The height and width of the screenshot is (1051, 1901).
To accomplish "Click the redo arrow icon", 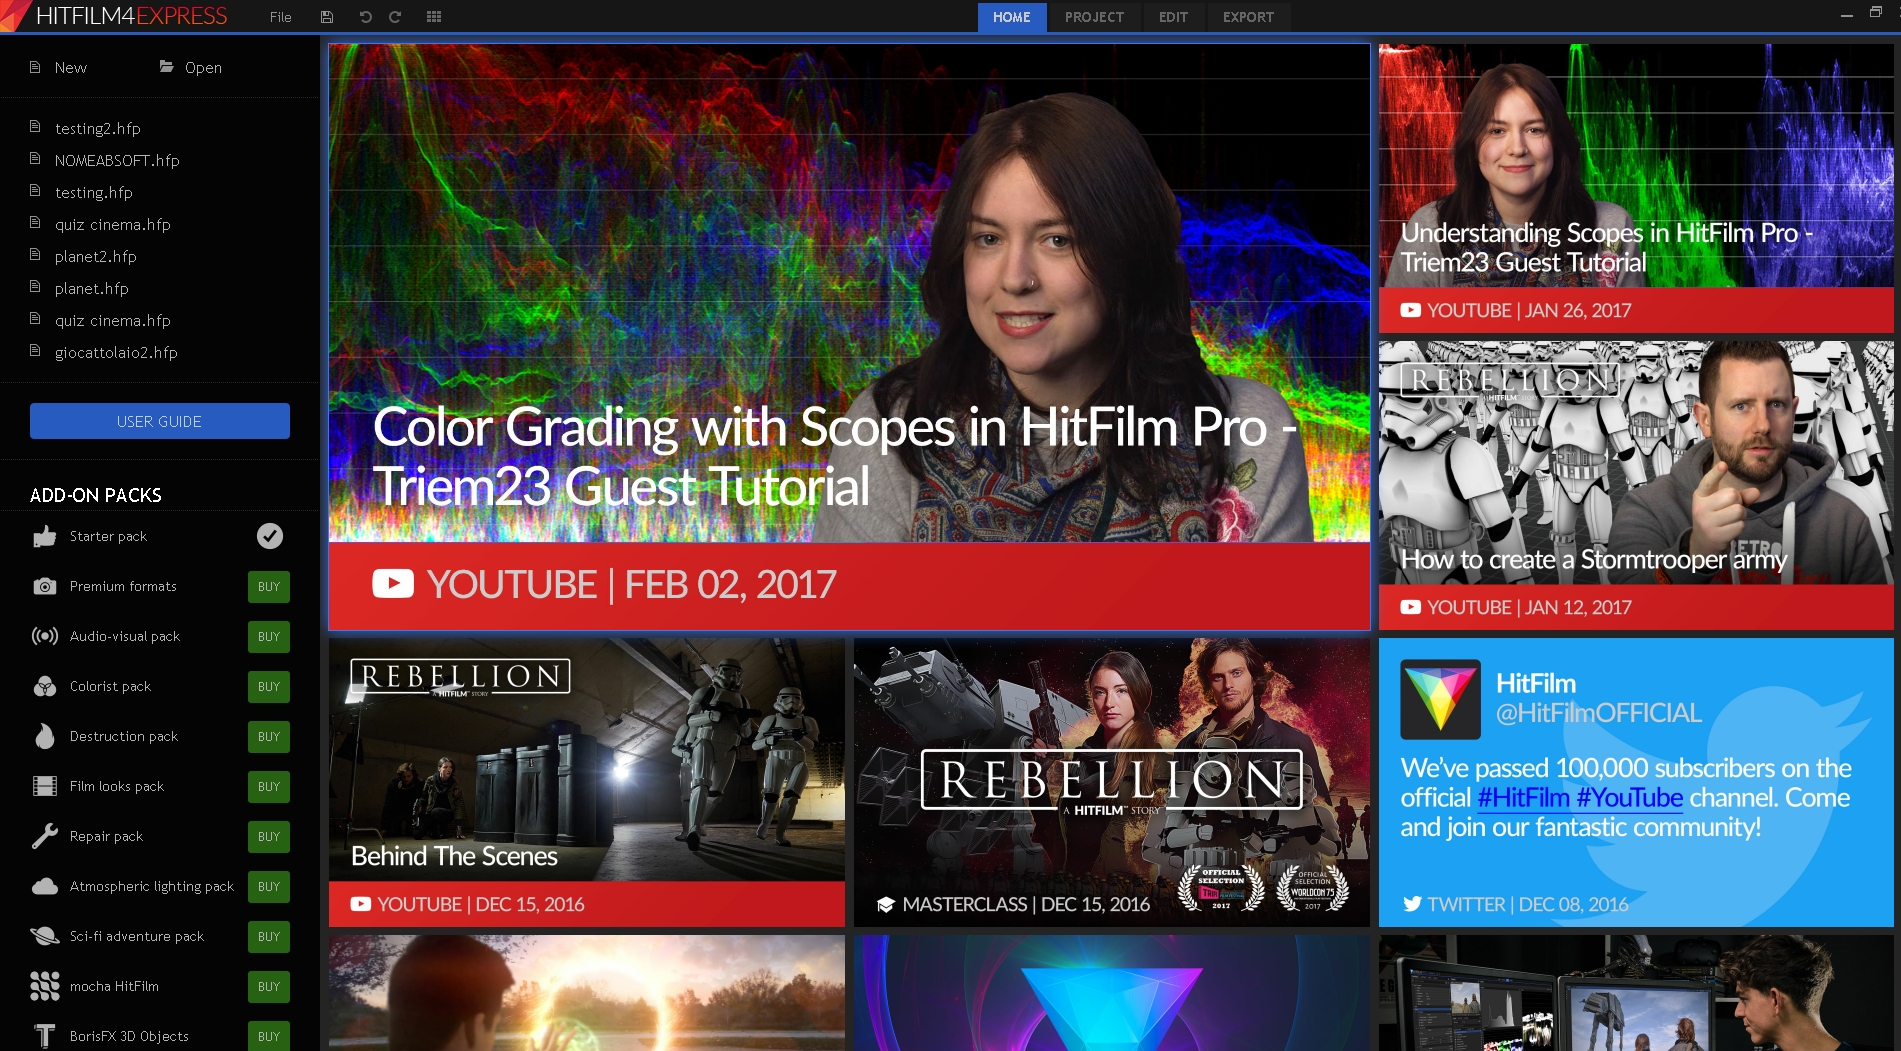I will coord(395,17).
